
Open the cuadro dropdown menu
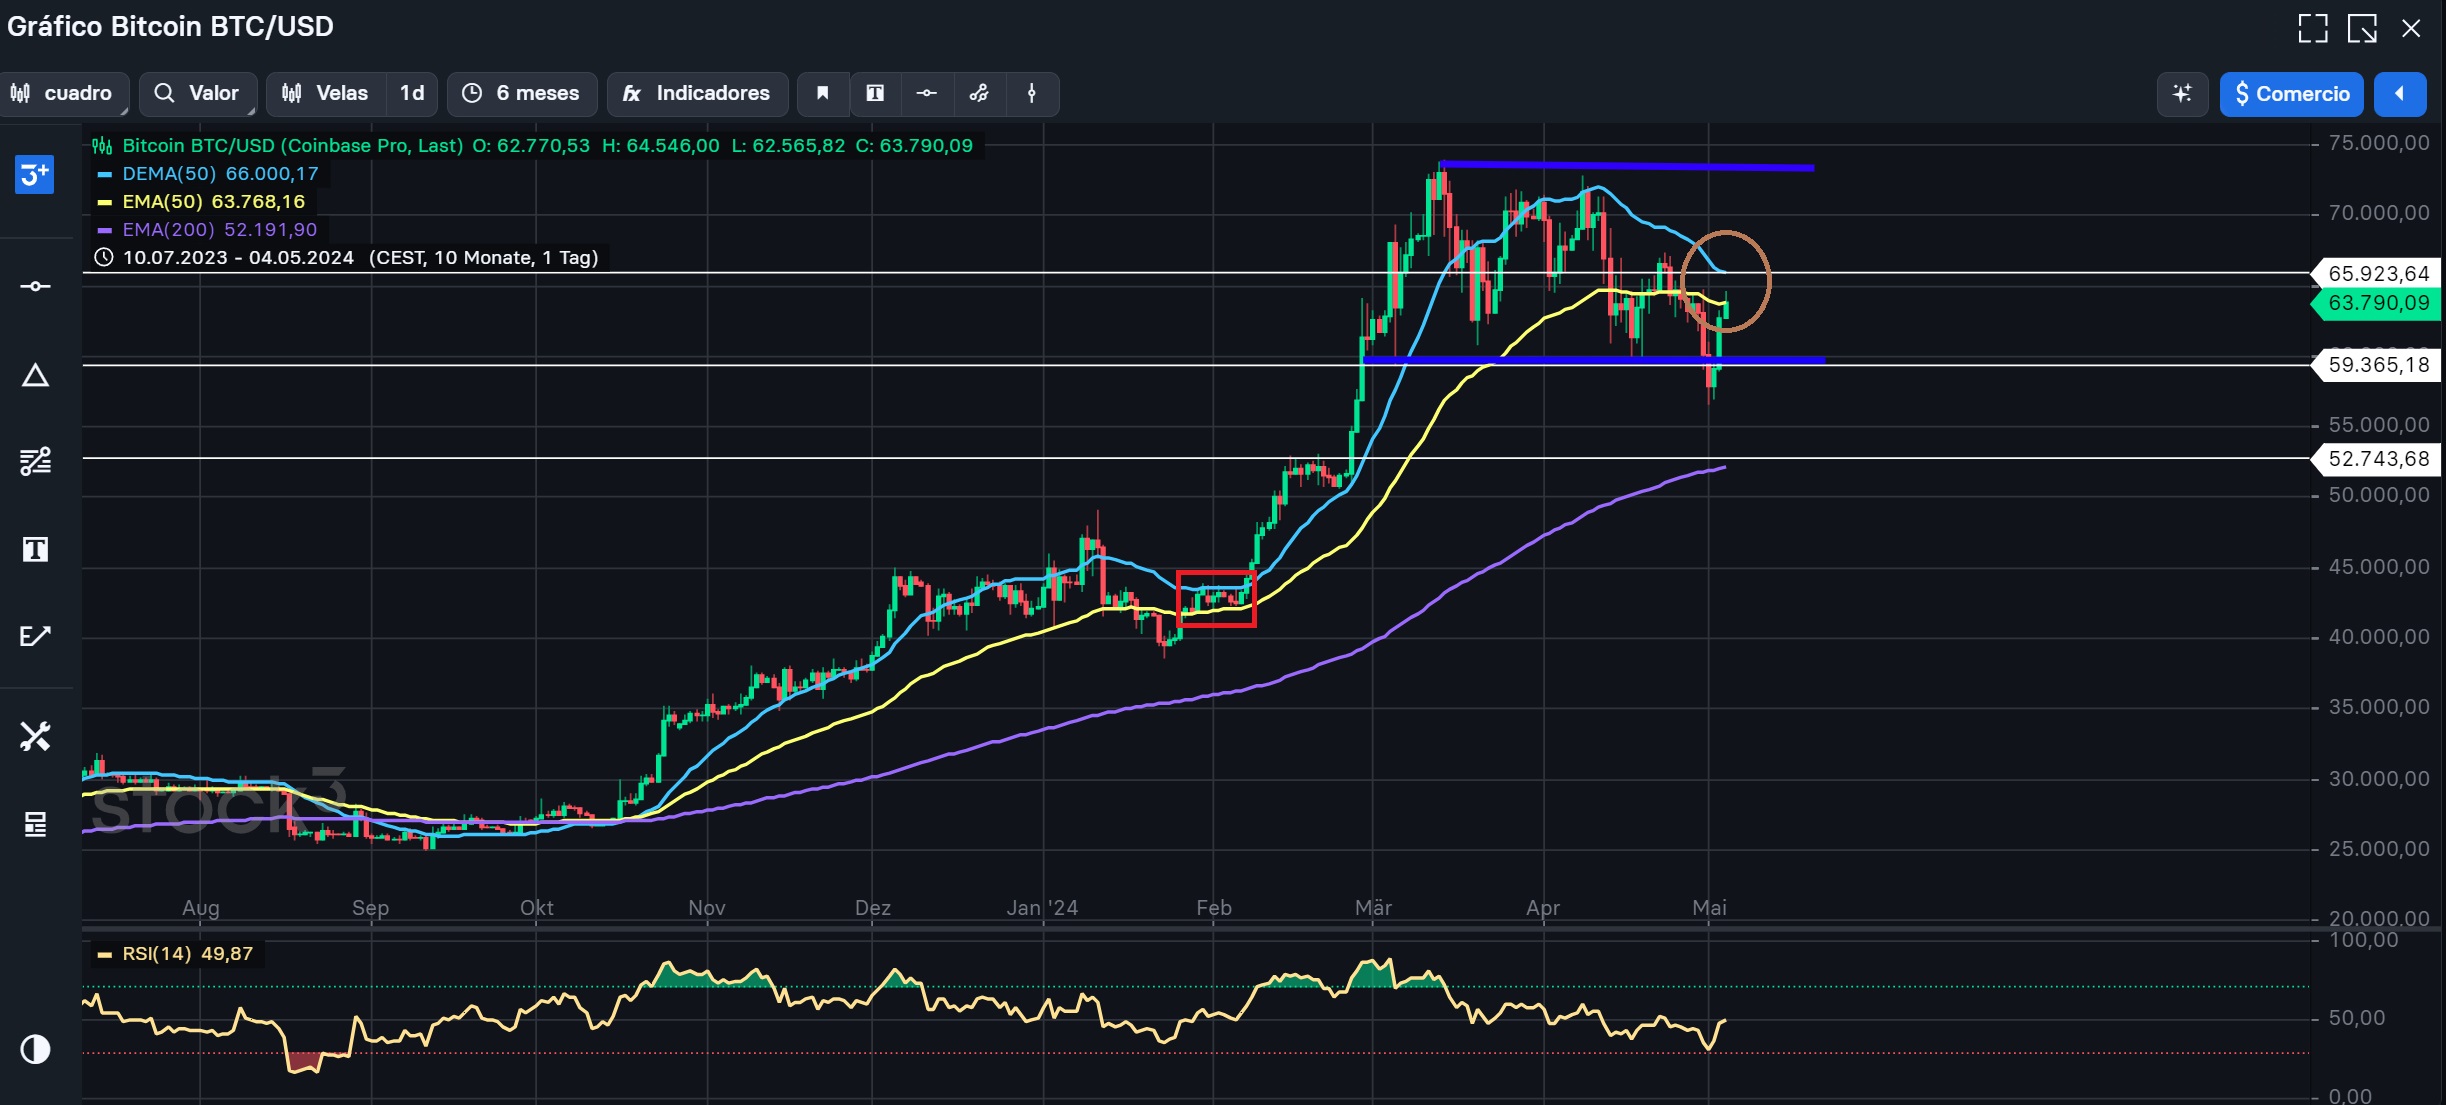click(64, 93)
